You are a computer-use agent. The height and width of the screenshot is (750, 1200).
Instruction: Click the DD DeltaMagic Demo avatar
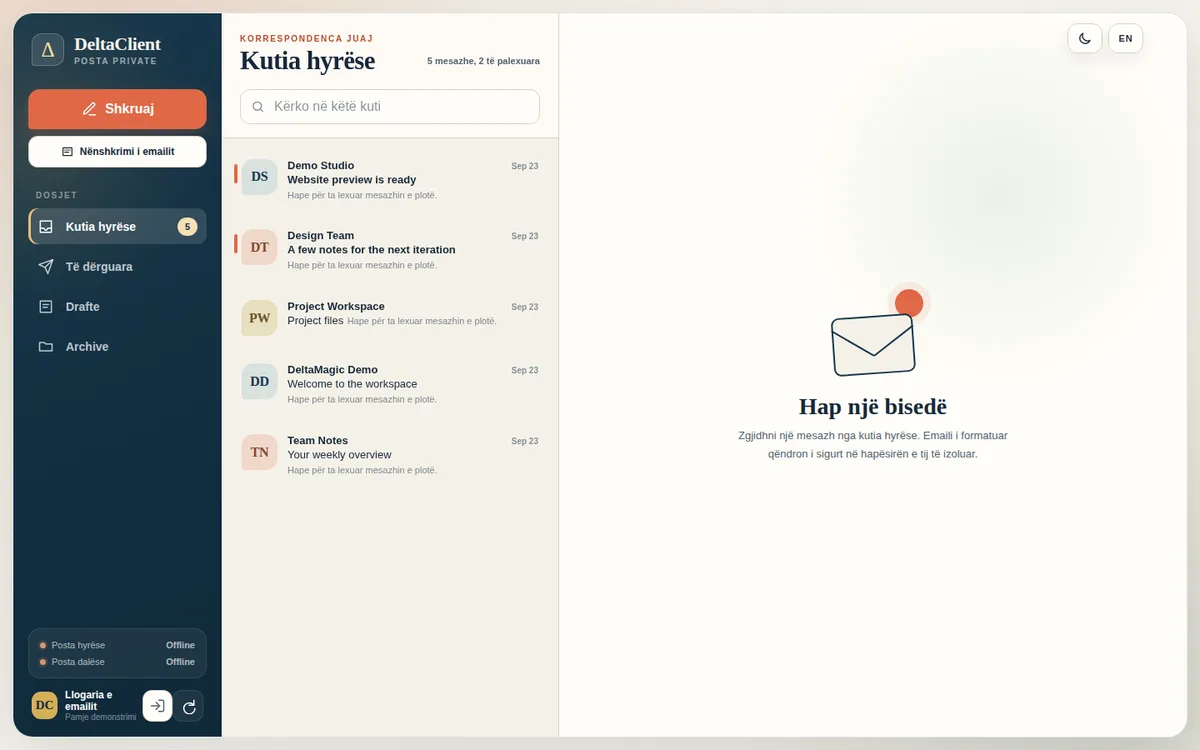(x=259, y=382)
